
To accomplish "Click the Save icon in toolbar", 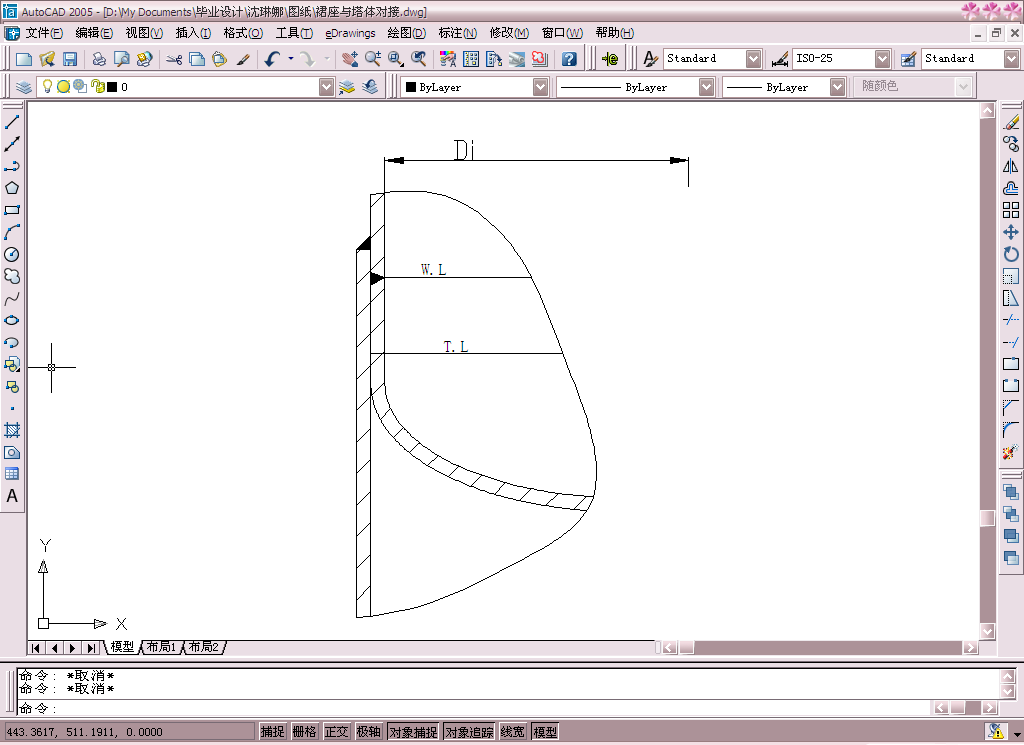I will 70,59.
